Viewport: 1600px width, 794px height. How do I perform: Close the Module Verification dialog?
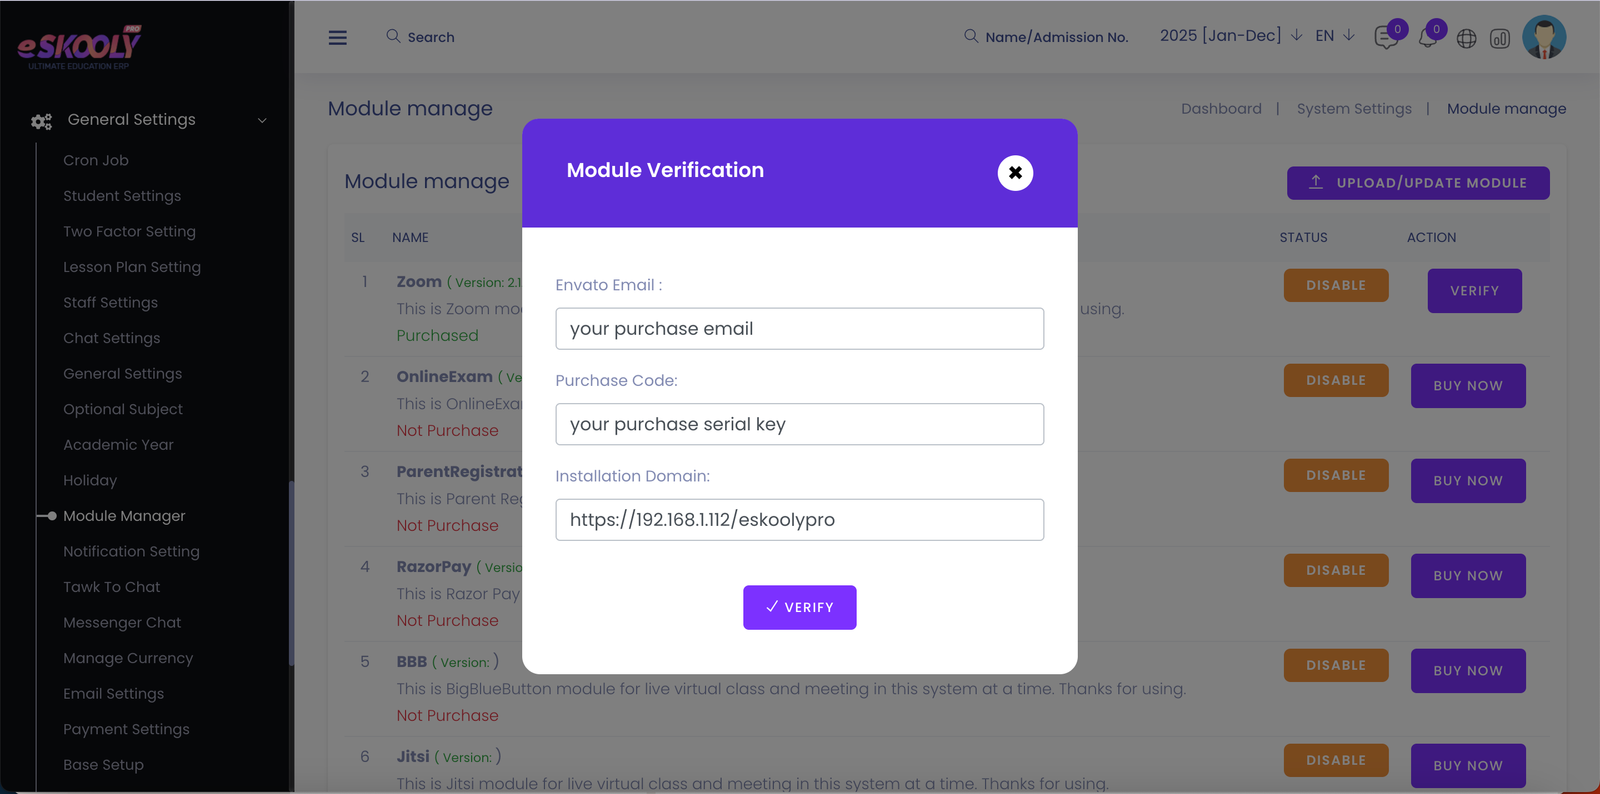(1015, 173)
